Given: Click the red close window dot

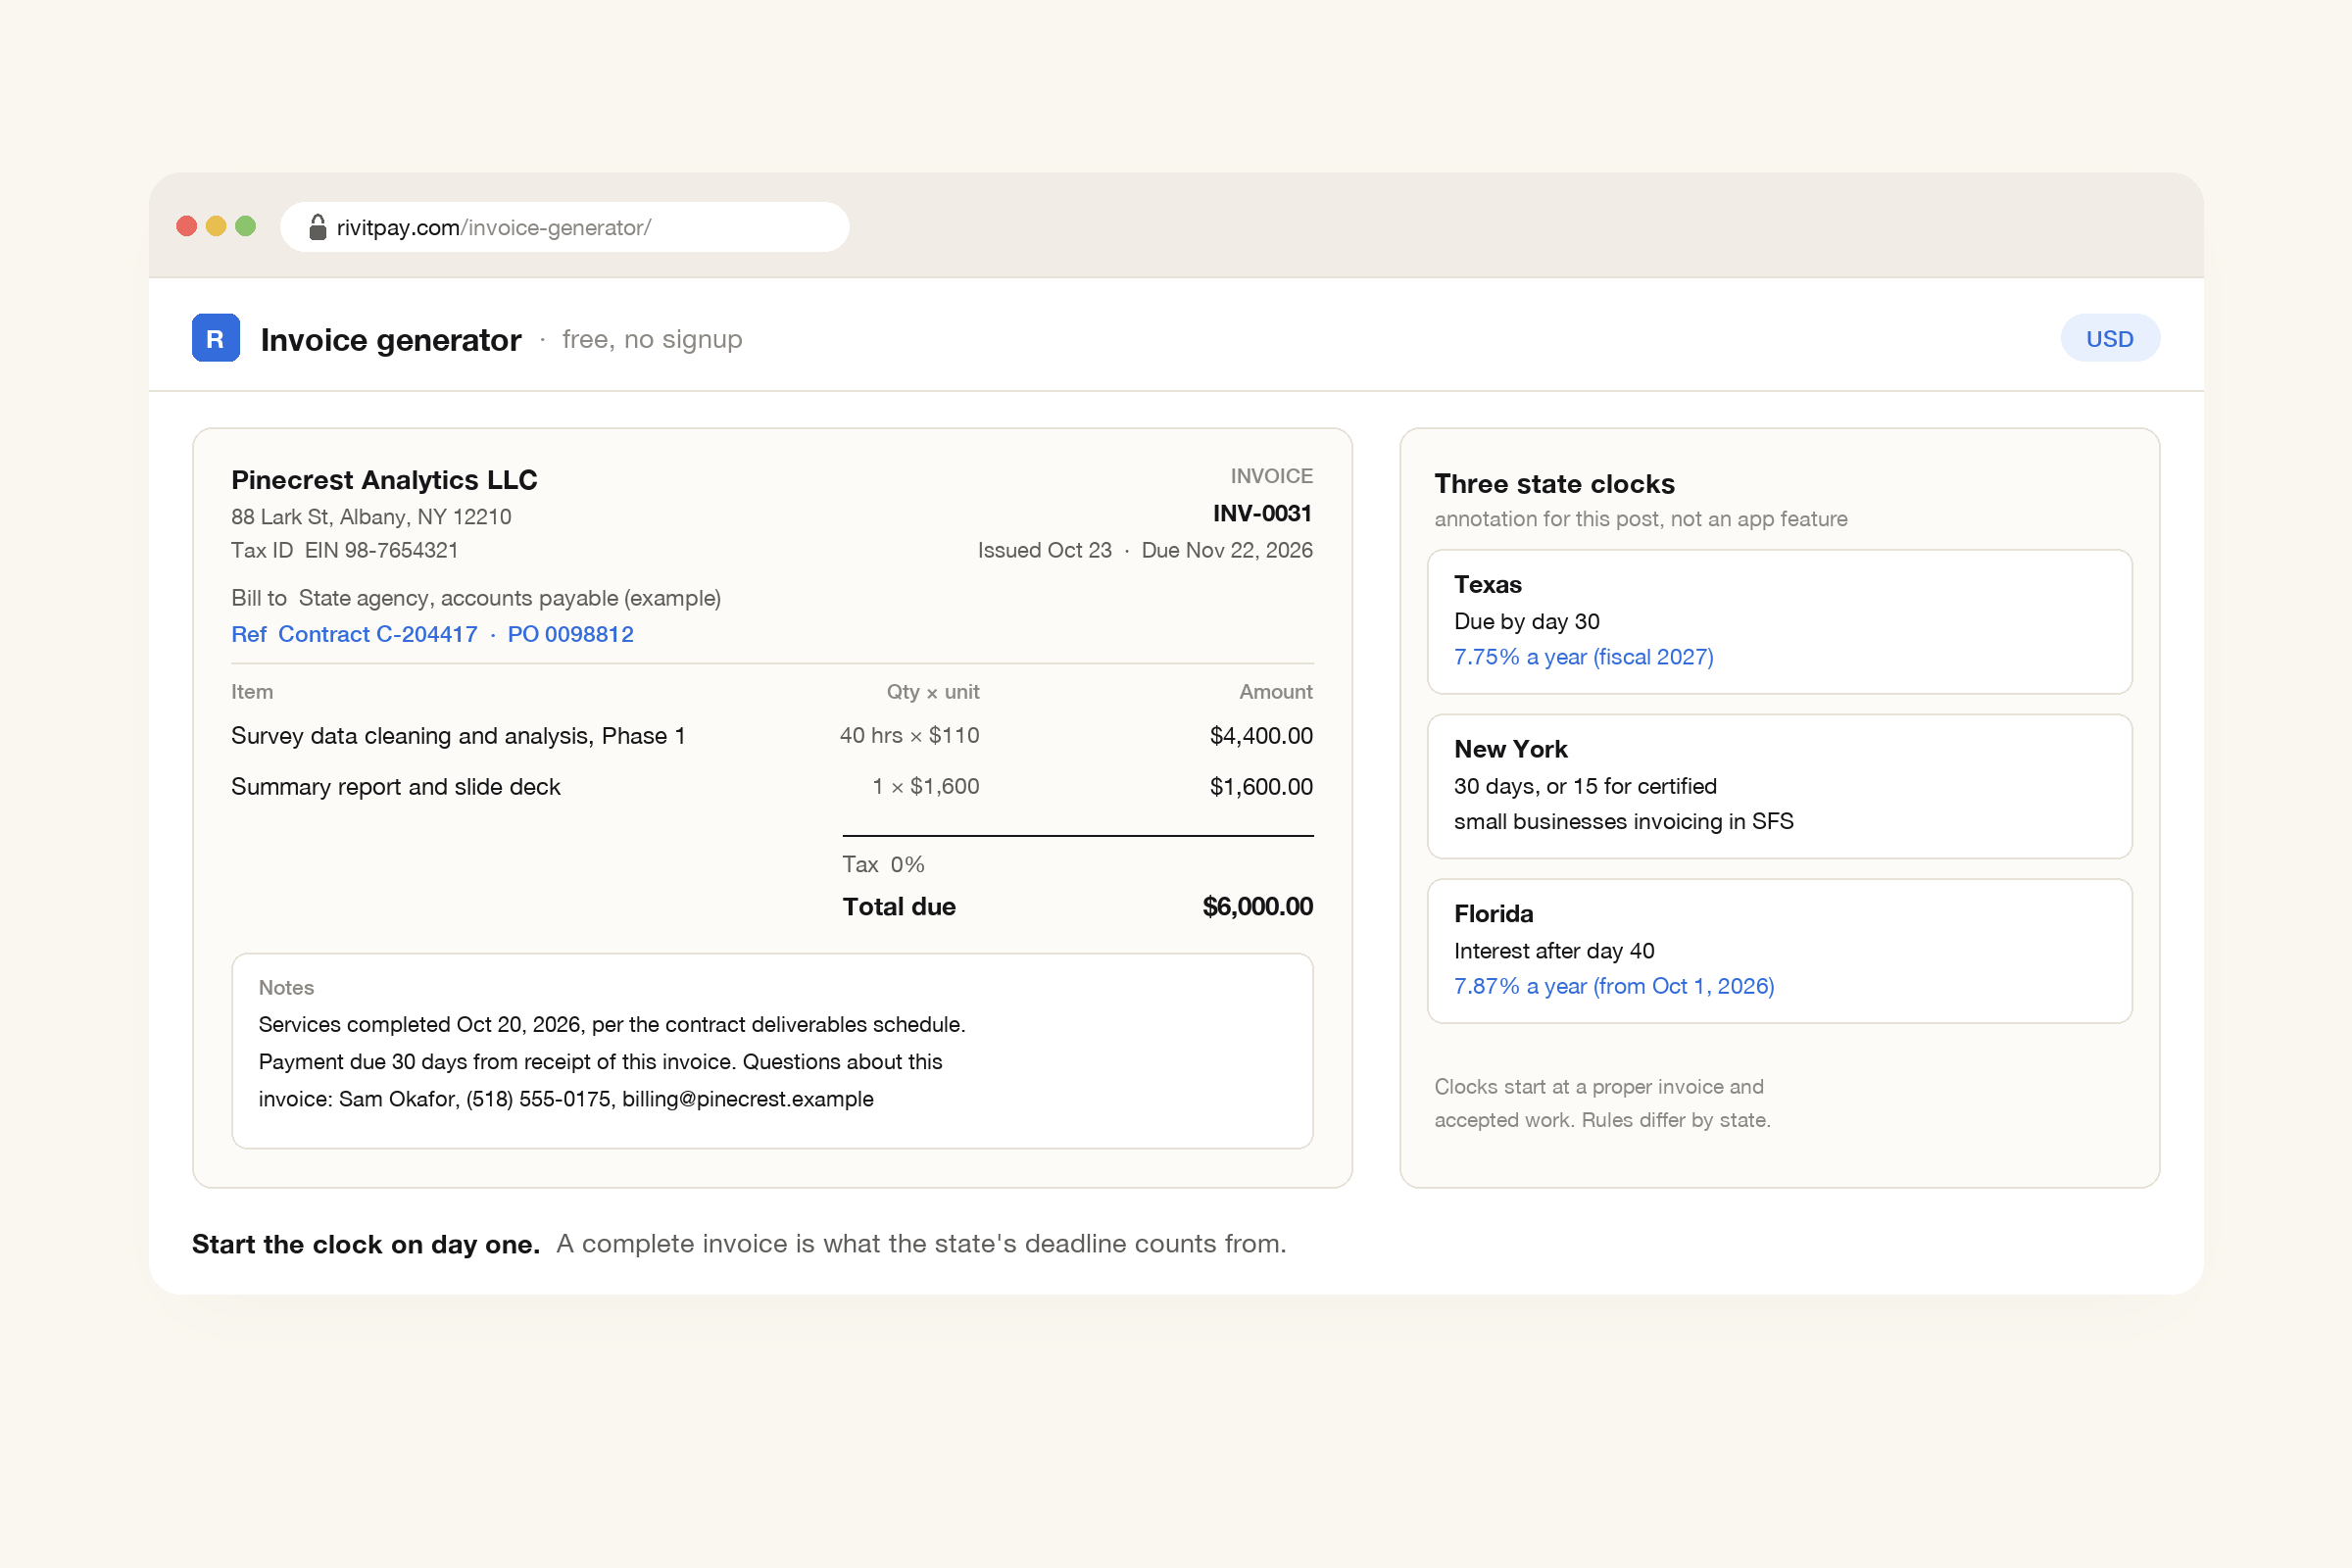Looking at the screenshot, I should (186, 226).
